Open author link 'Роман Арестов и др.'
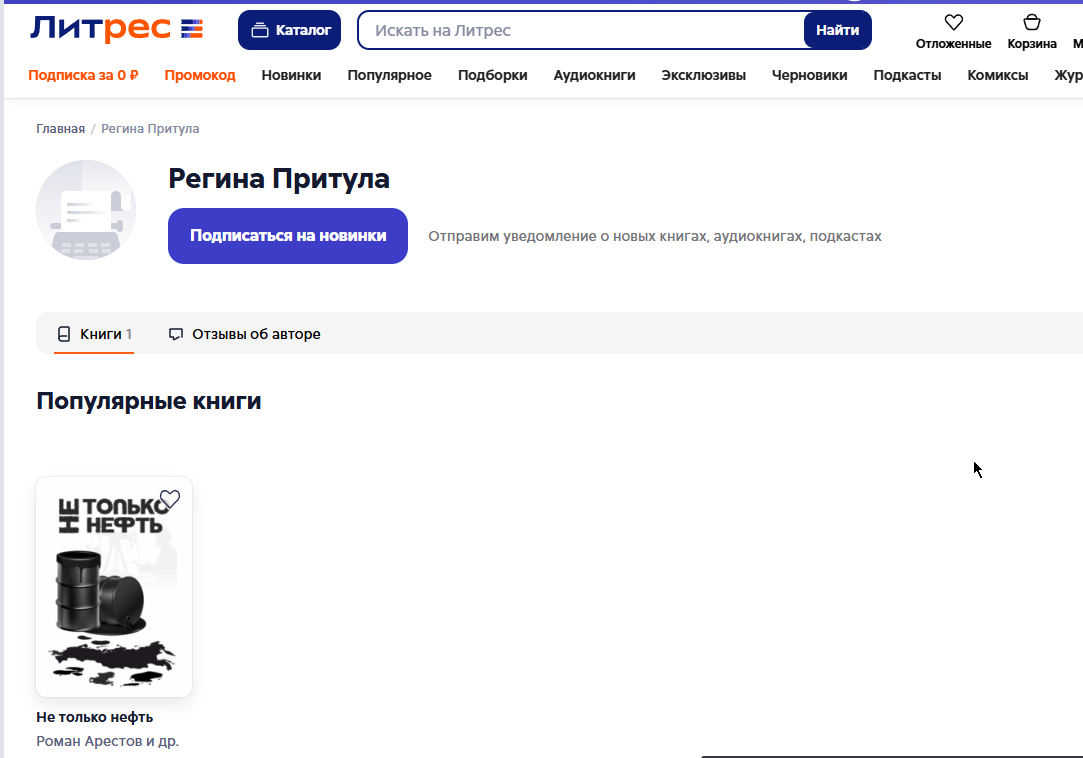This screenshot has width=1083, height=758. coord(107,741)
